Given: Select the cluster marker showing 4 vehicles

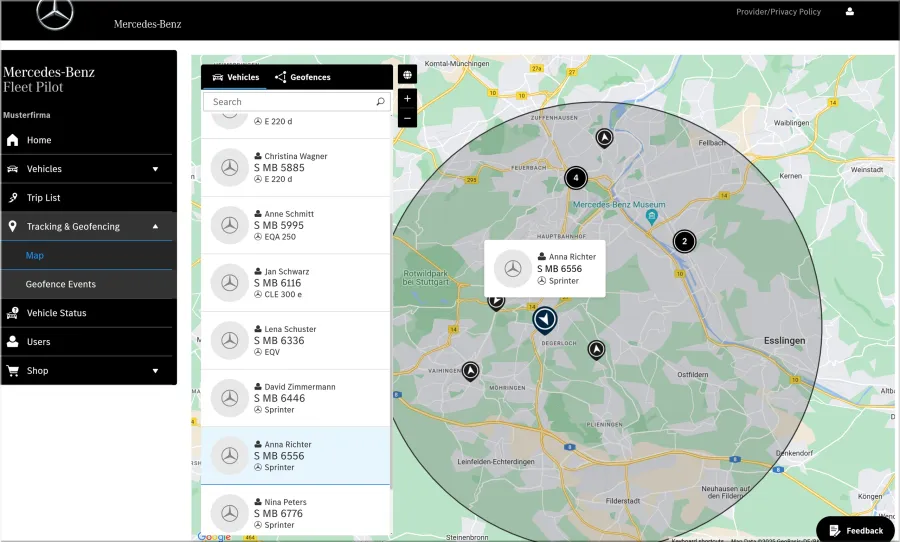Looking at the screenshot, I should click(576, 178).
